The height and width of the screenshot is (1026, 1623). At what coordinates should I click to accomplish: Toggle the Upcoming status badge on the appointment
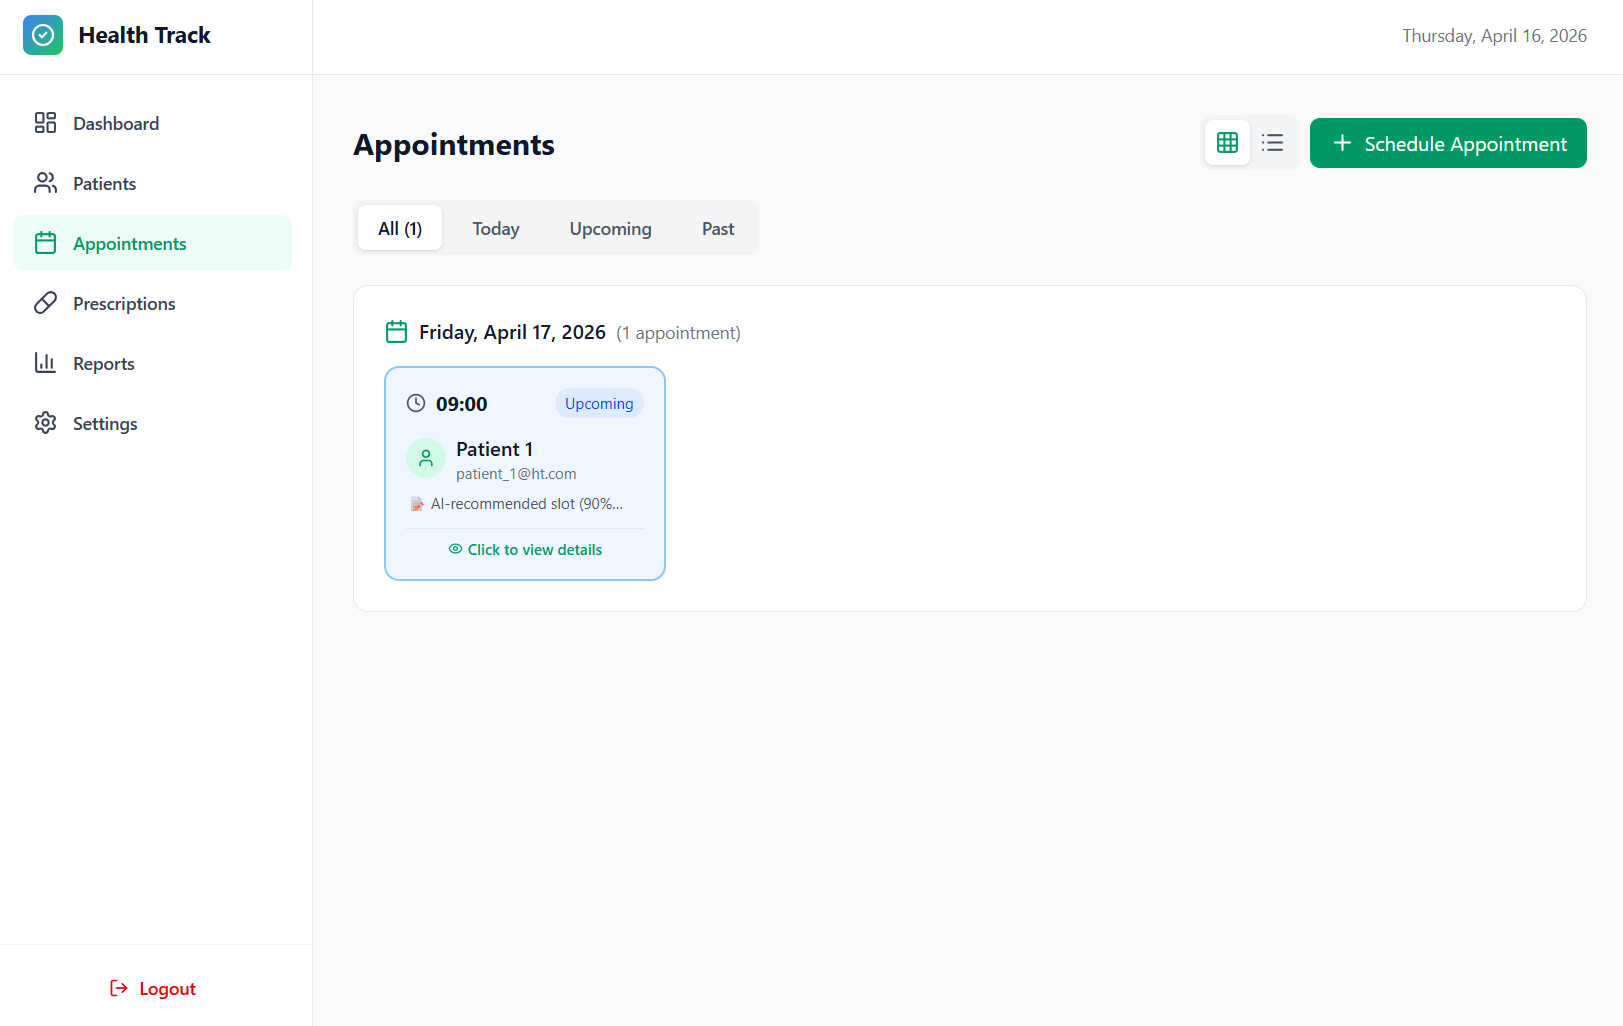pyautogui.click(x=598, y=403)
